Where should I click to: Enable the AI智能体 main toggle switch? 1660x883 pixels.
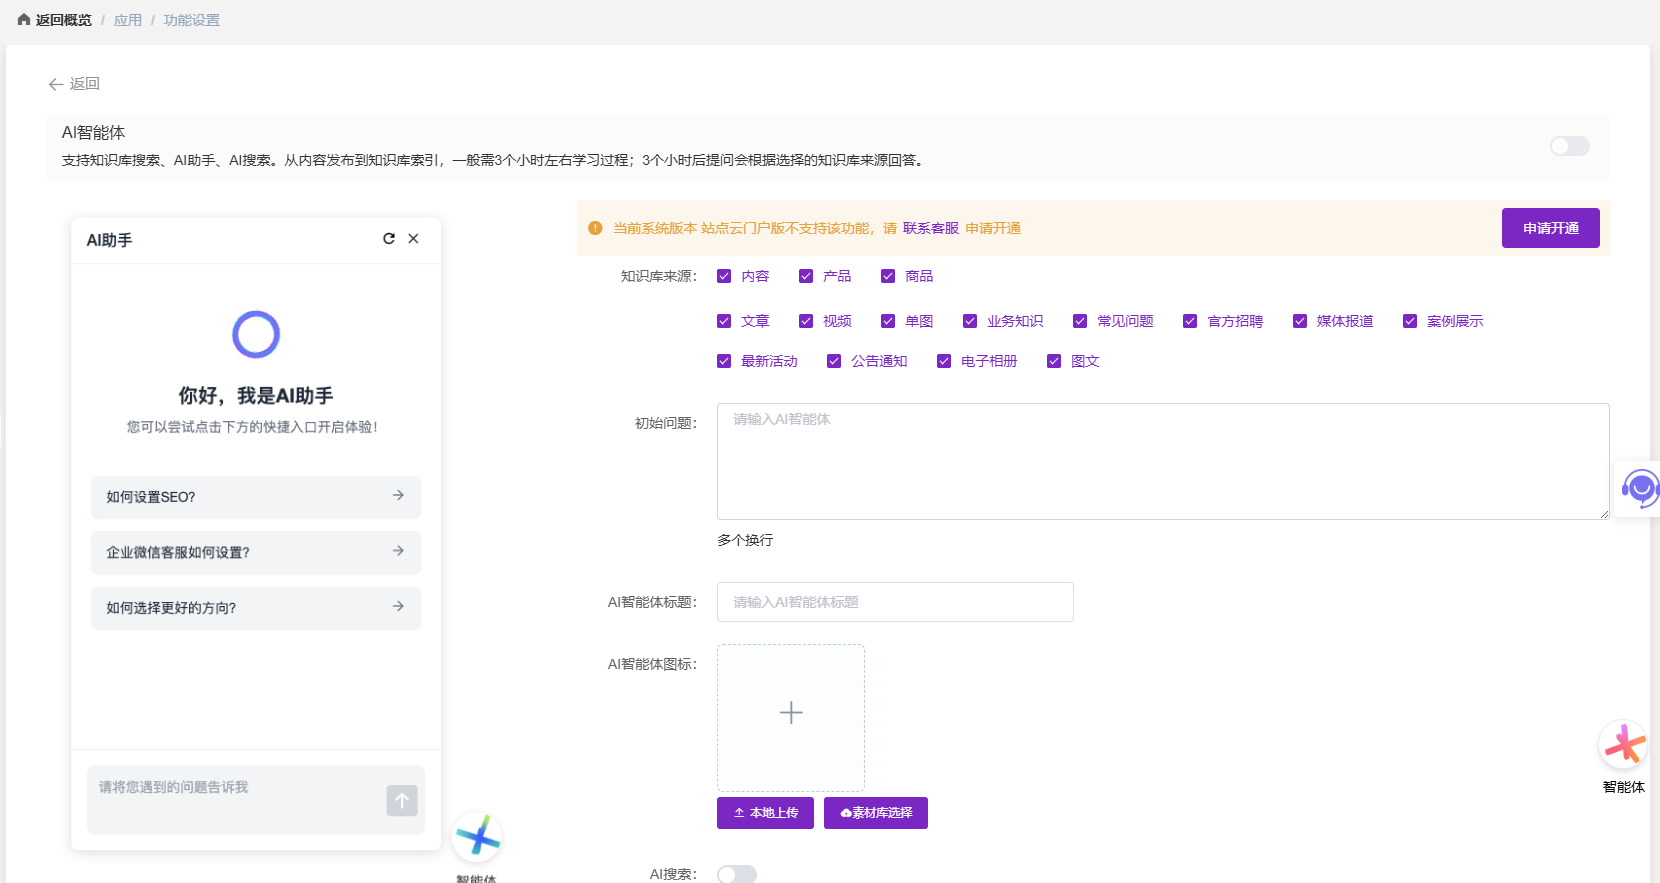click(x=1569, y=147)
